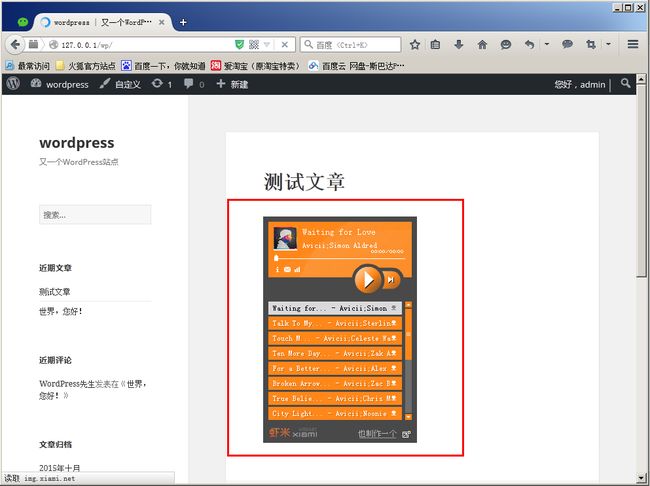Click the volume bars icon in the player

[x=297, y=270]
